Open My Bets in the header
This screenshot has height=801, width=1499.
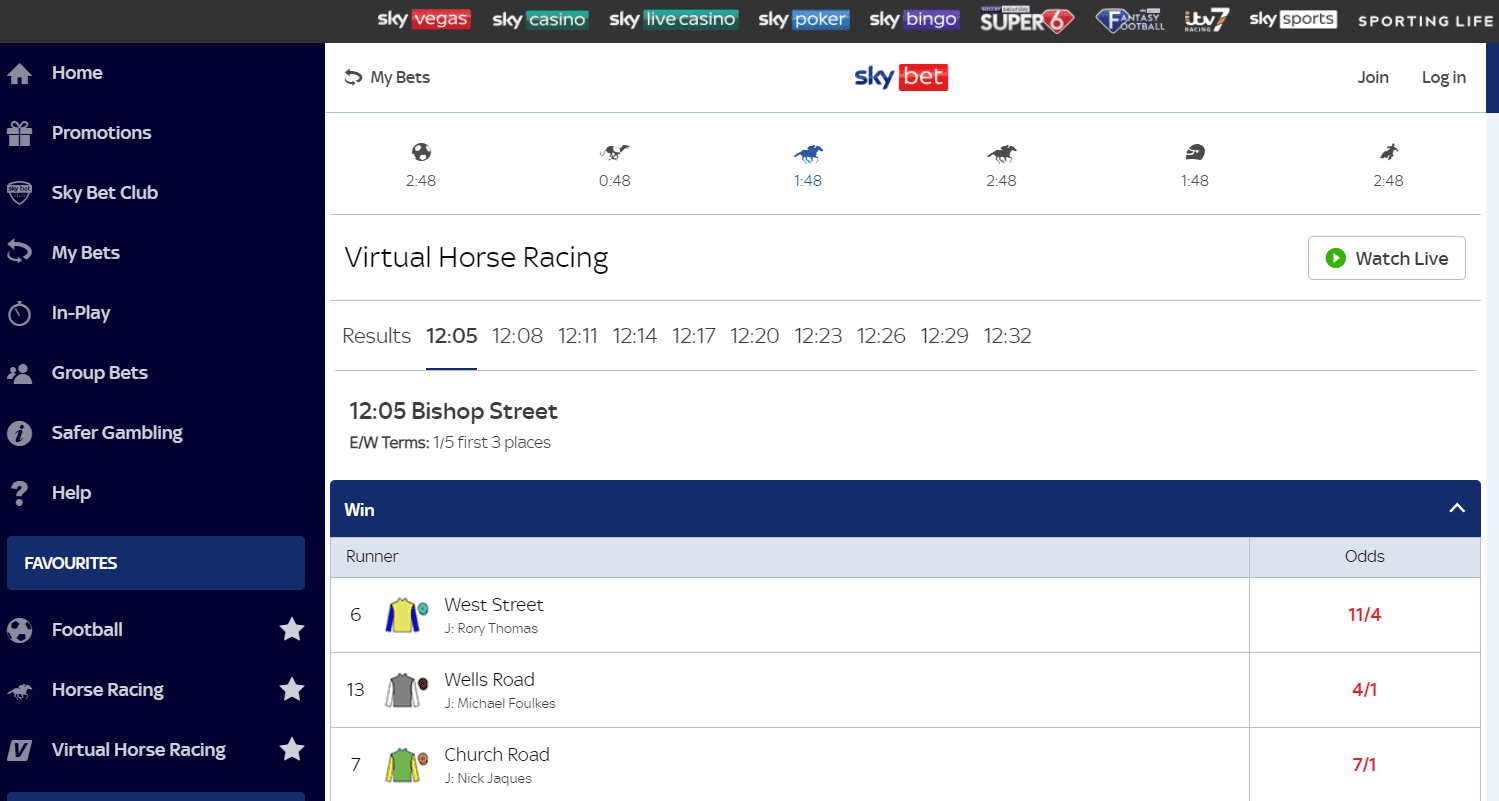(x=387, y=78)
